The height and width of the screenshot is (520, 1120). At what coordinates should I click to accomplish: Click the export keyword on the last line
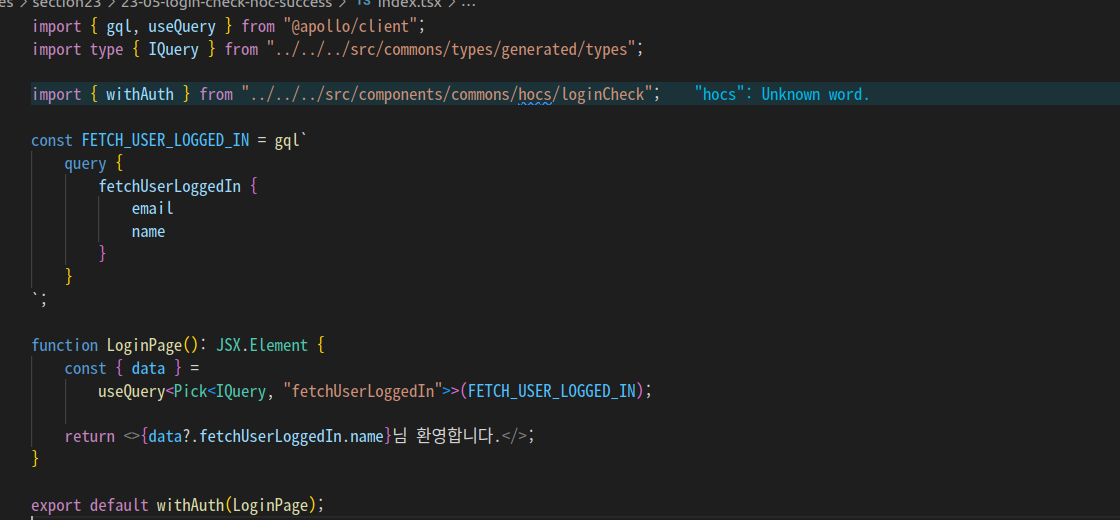tap(56, 505)
